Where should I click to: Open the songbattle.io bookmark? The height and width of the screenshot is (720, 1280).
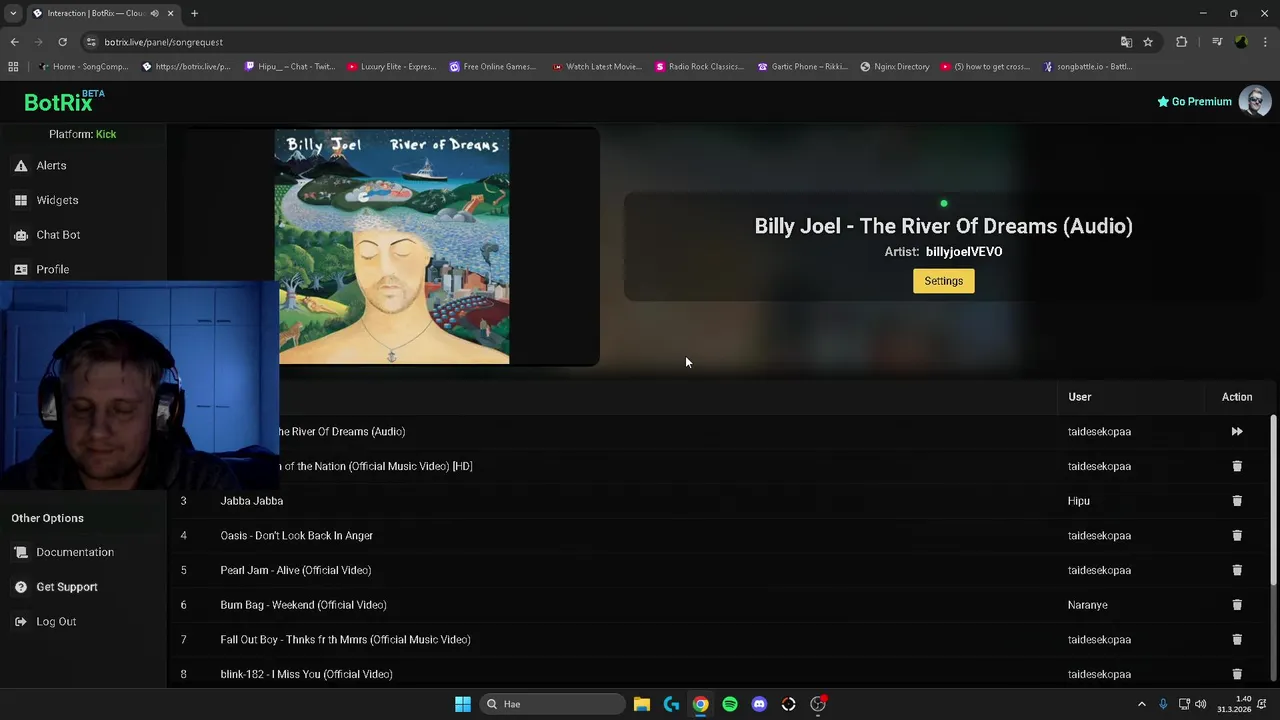(x=1087, y=67)
